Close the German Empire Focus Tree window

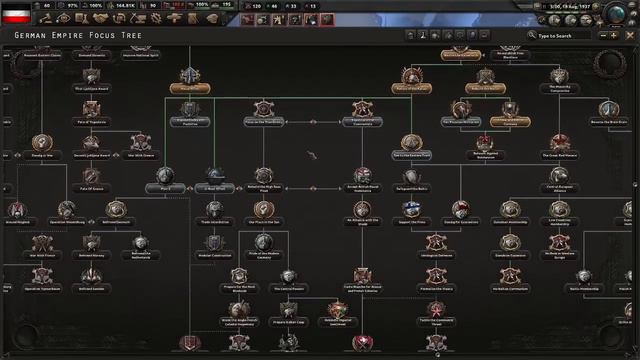coord(630,36)
